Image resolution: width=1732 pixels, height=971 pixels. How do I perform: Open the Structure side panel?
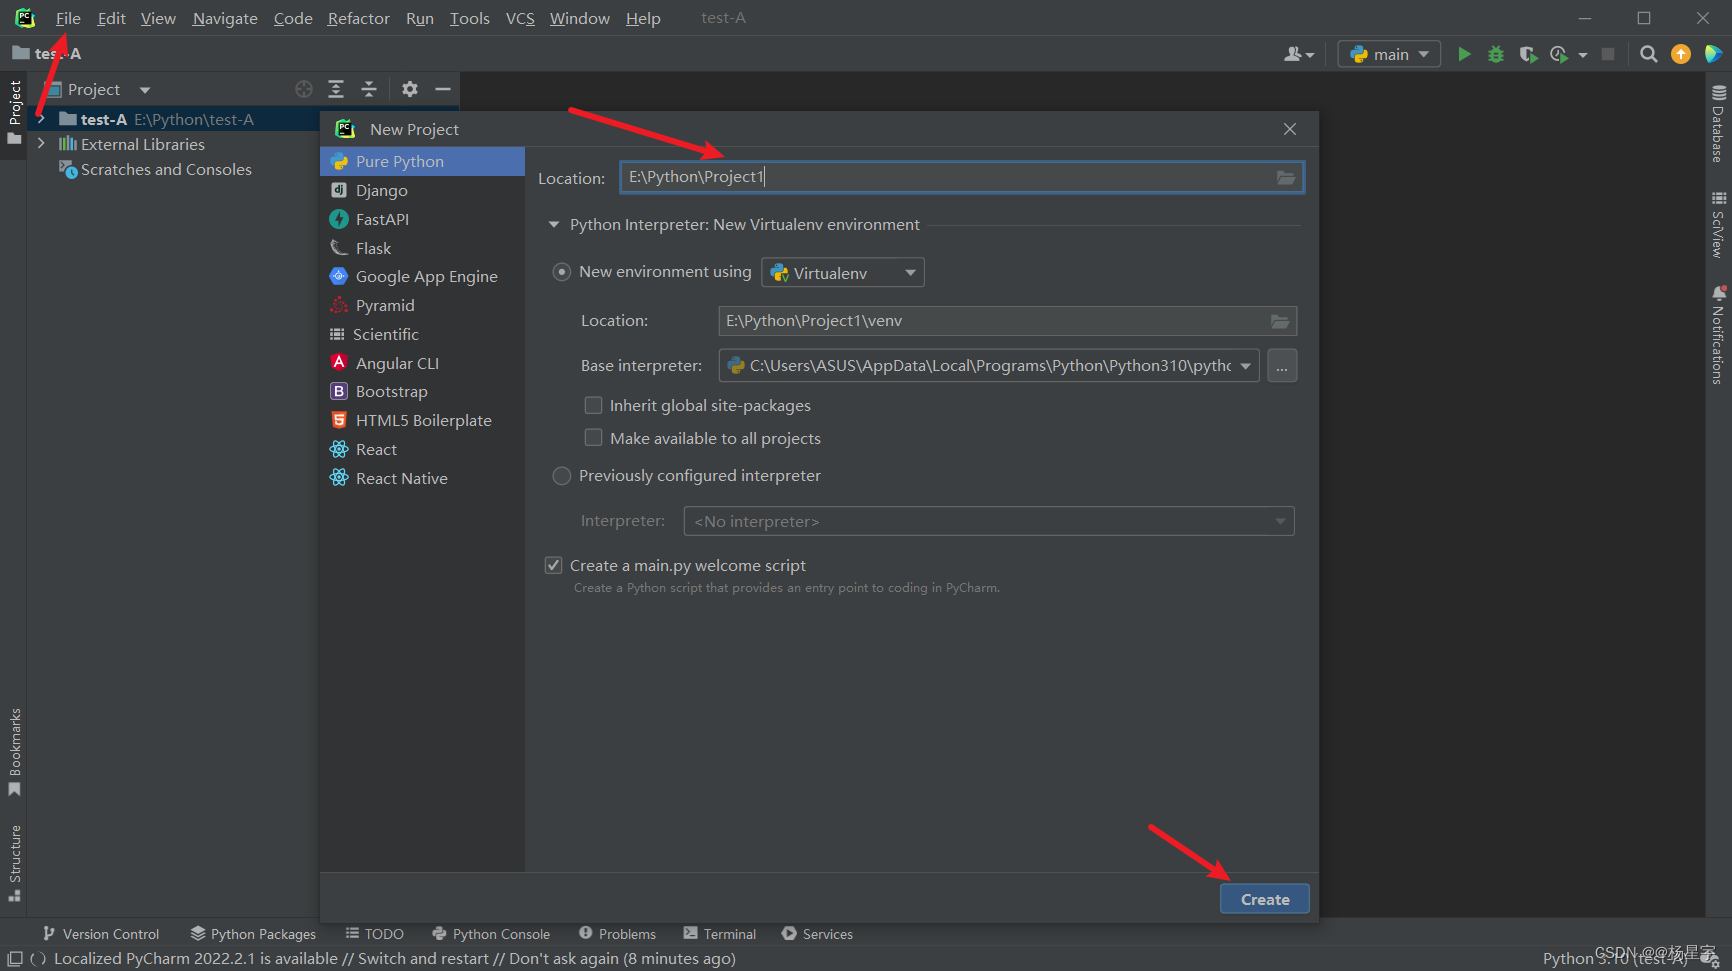coord(15,863)
